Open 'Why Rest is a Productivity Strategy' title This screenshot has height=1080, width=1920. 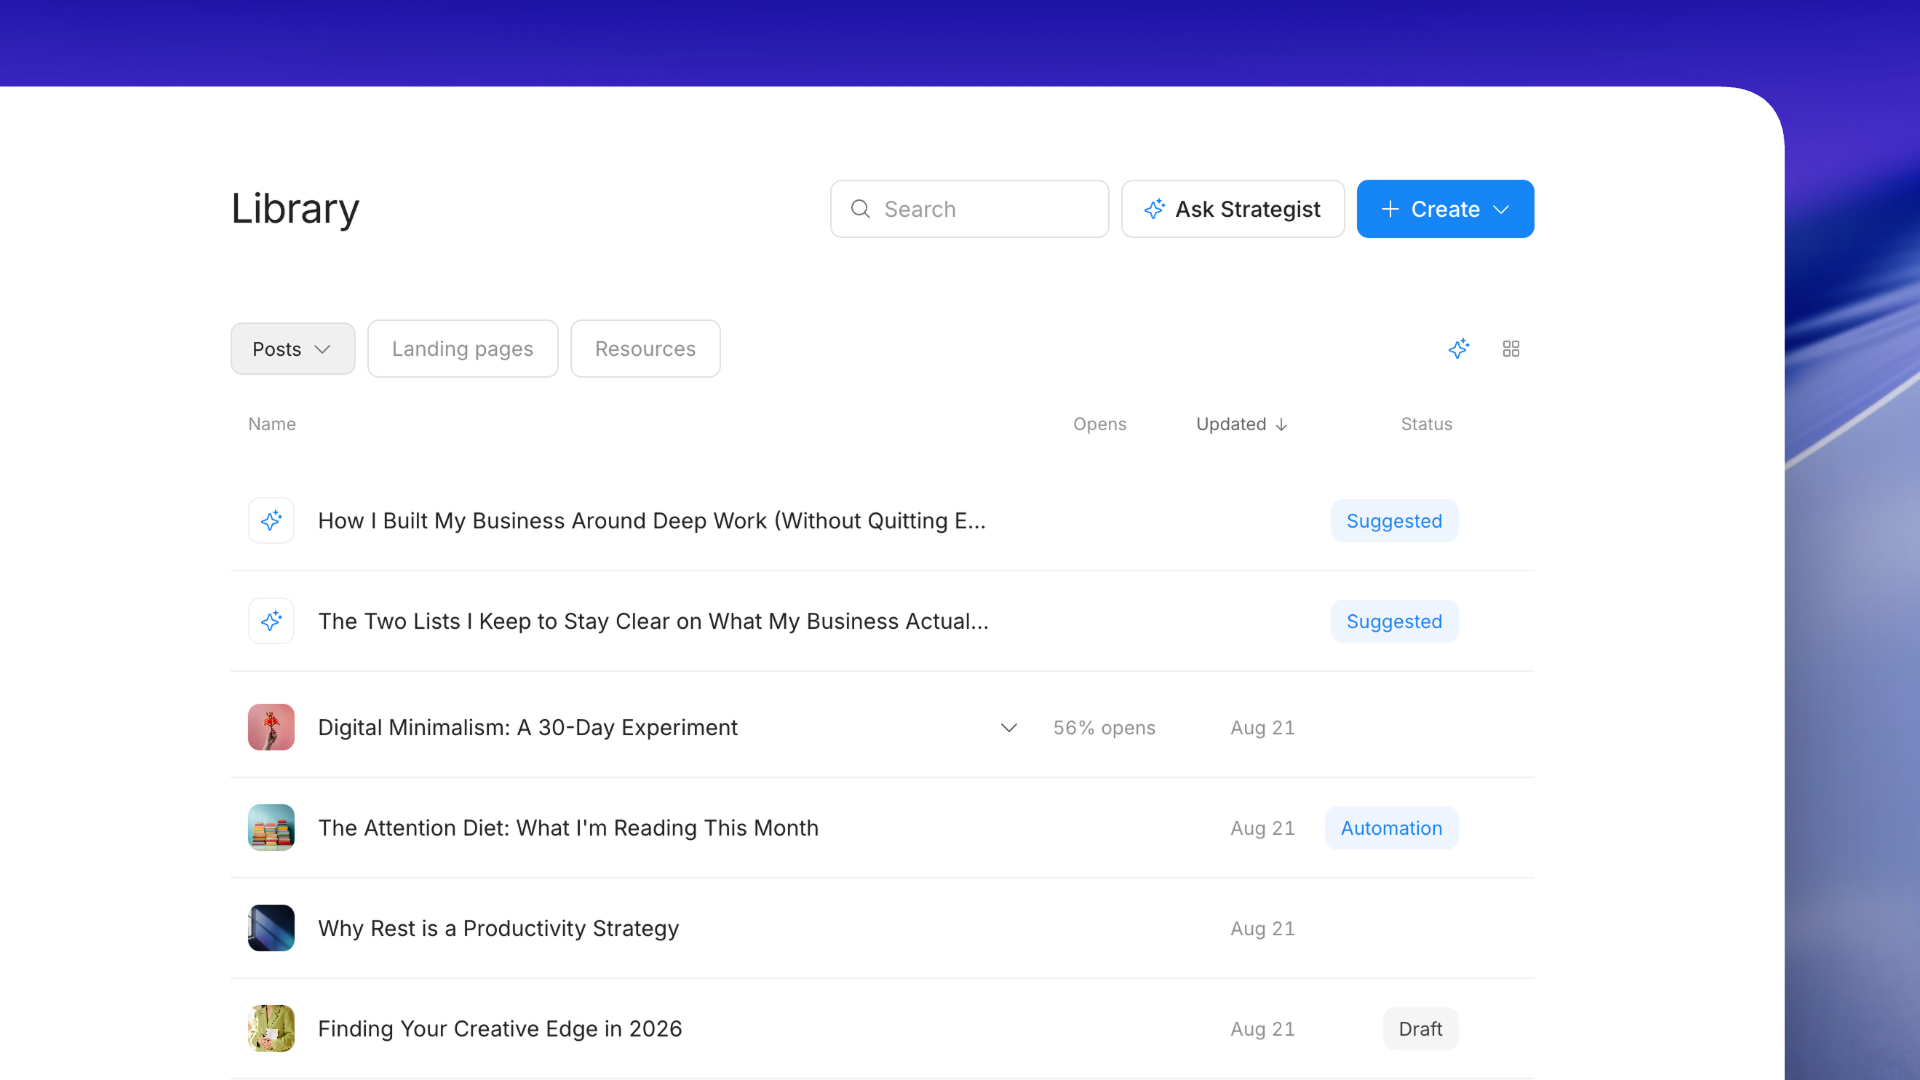[x=498, y=928]
